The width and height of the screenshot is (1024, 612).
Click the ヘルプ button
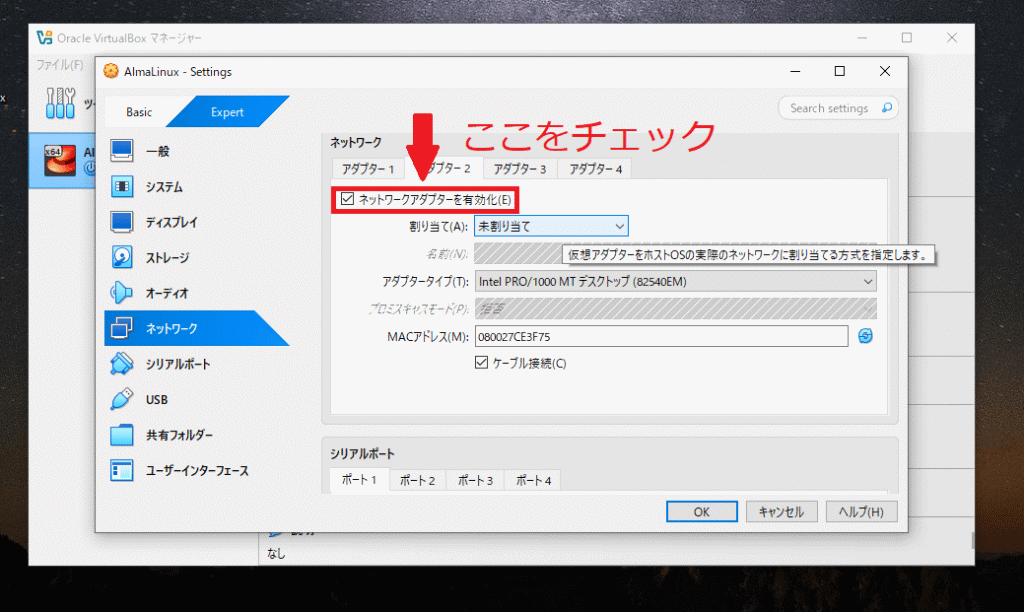point(861,511)
